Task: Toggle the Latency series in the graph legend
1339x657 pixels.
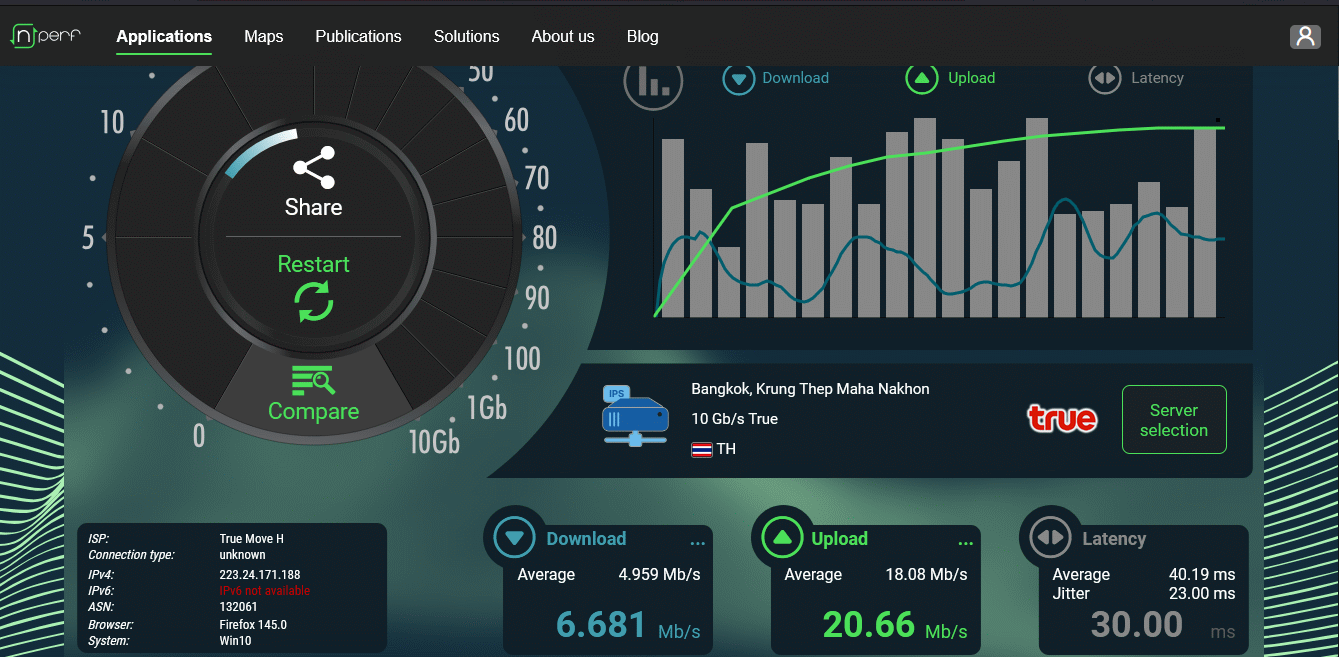Action: coord(1136,78)
